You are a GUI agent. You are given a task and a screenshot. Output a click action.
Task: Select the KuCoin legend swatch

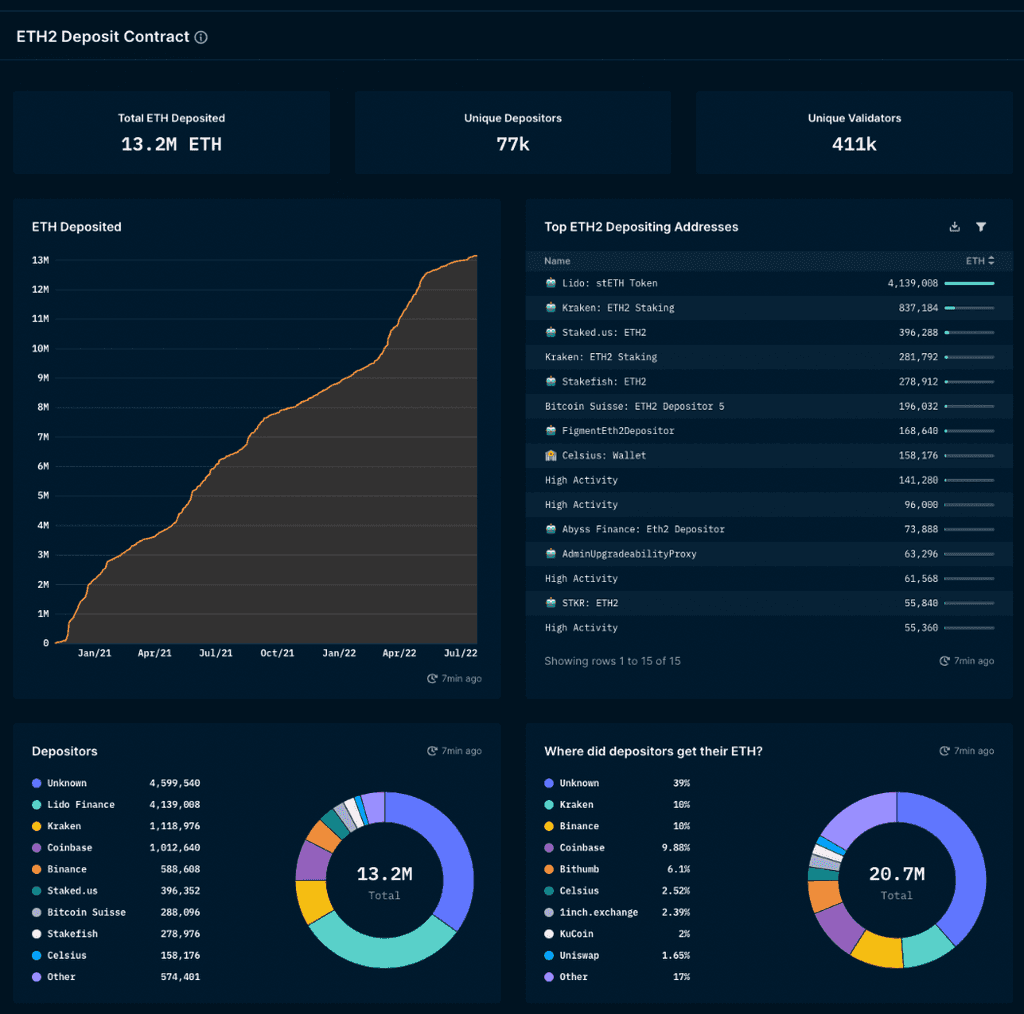(x=549, y=934)
